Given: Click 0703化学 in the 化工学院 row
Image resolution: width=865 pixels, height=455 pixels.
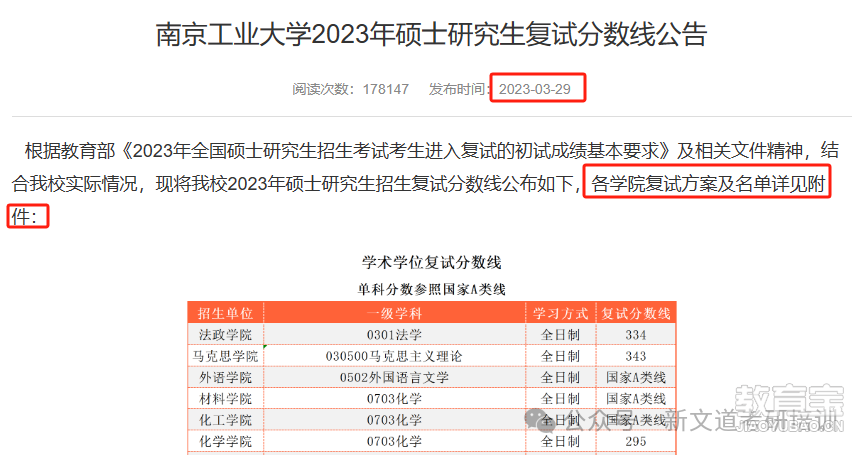Looking at the screenshot, I should [394, 420].
